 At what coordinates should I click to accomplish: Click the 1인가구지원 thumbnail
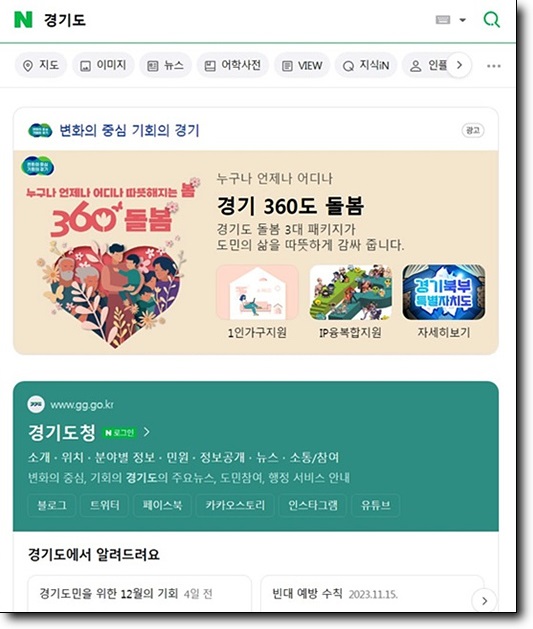click(x=257, y=292)
